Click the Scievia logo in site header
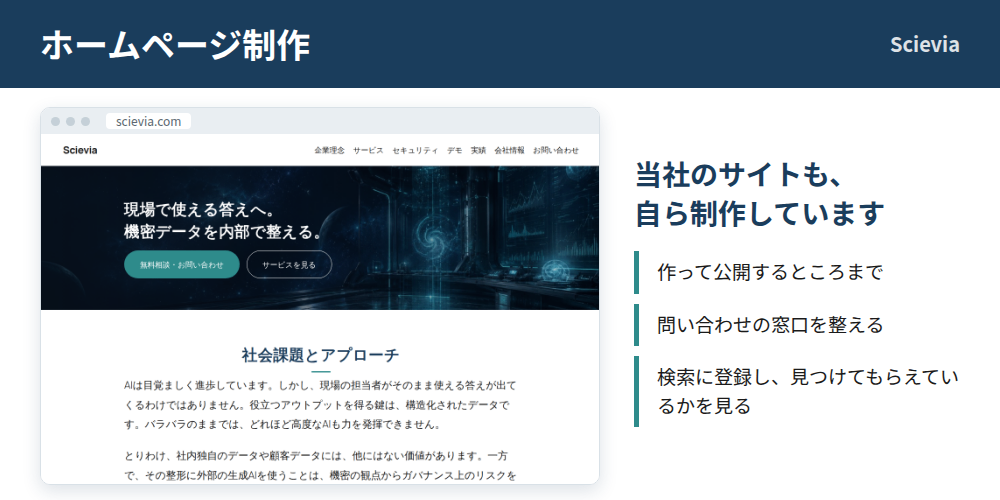 80,151
